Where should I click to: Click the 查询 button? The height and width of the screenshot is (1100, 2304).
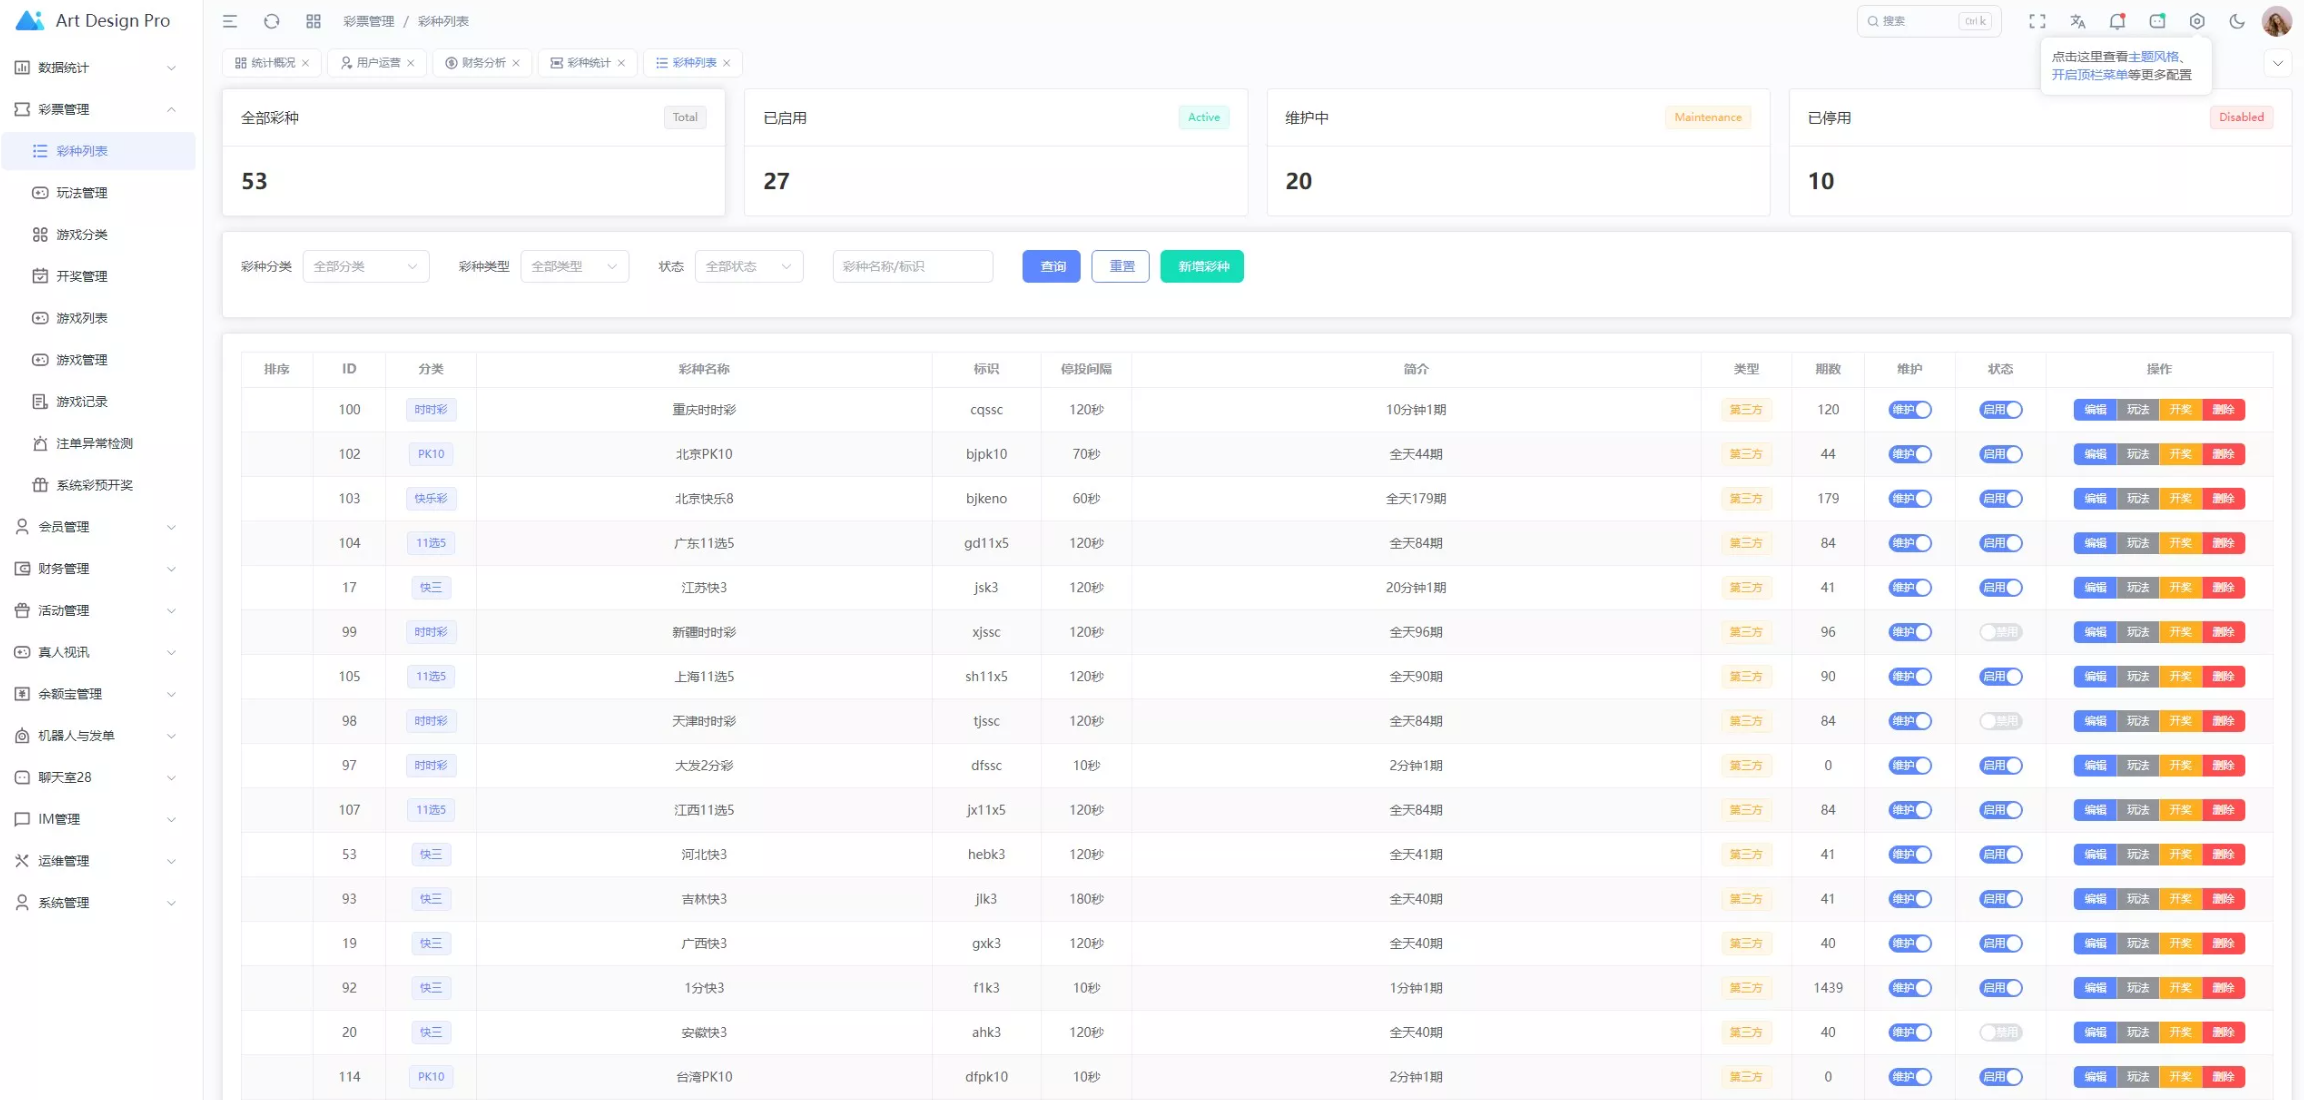(1051, 266)
